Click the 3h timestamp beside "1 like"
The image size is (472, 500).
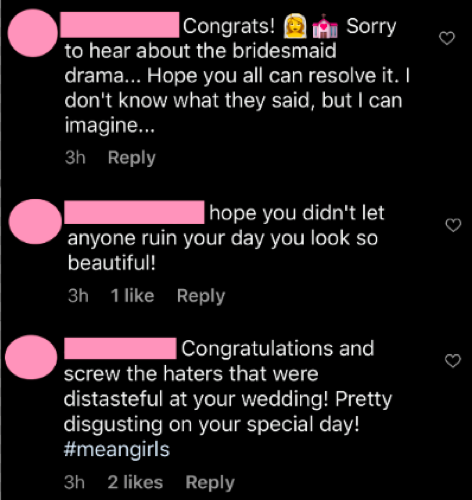78,295
